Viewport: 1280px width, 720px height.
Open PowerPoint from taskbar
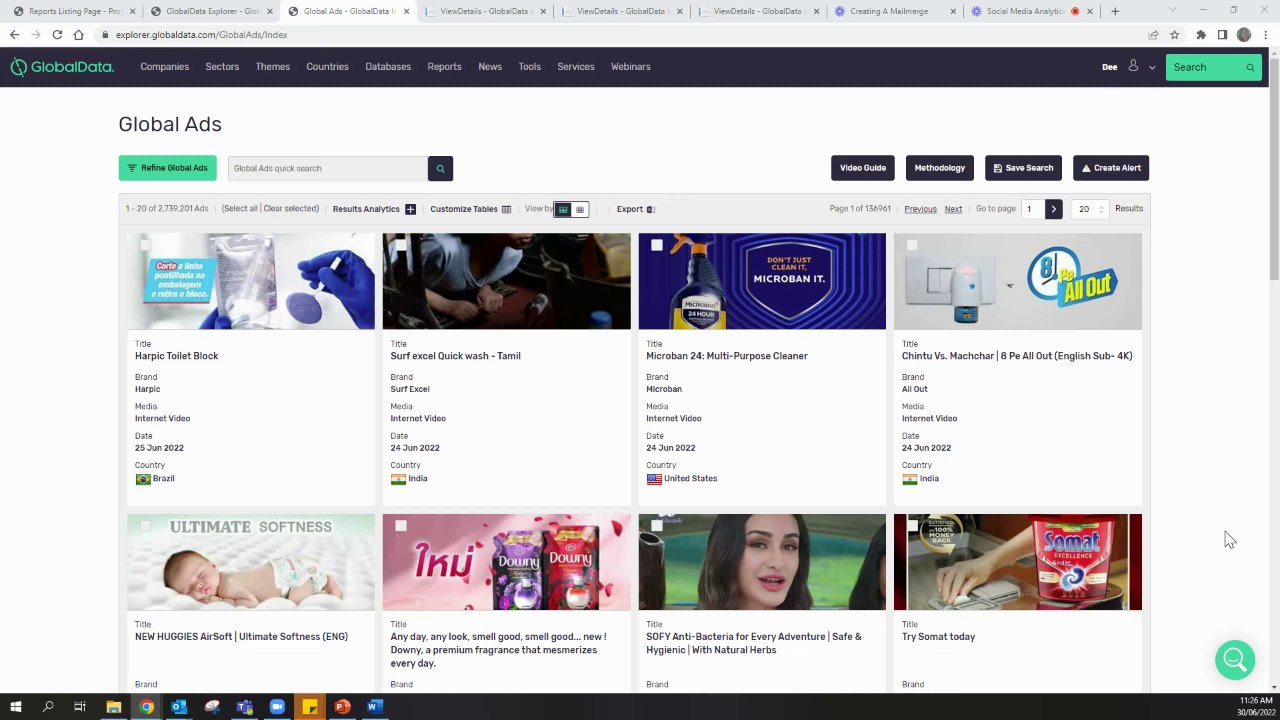tap(342, 707)
